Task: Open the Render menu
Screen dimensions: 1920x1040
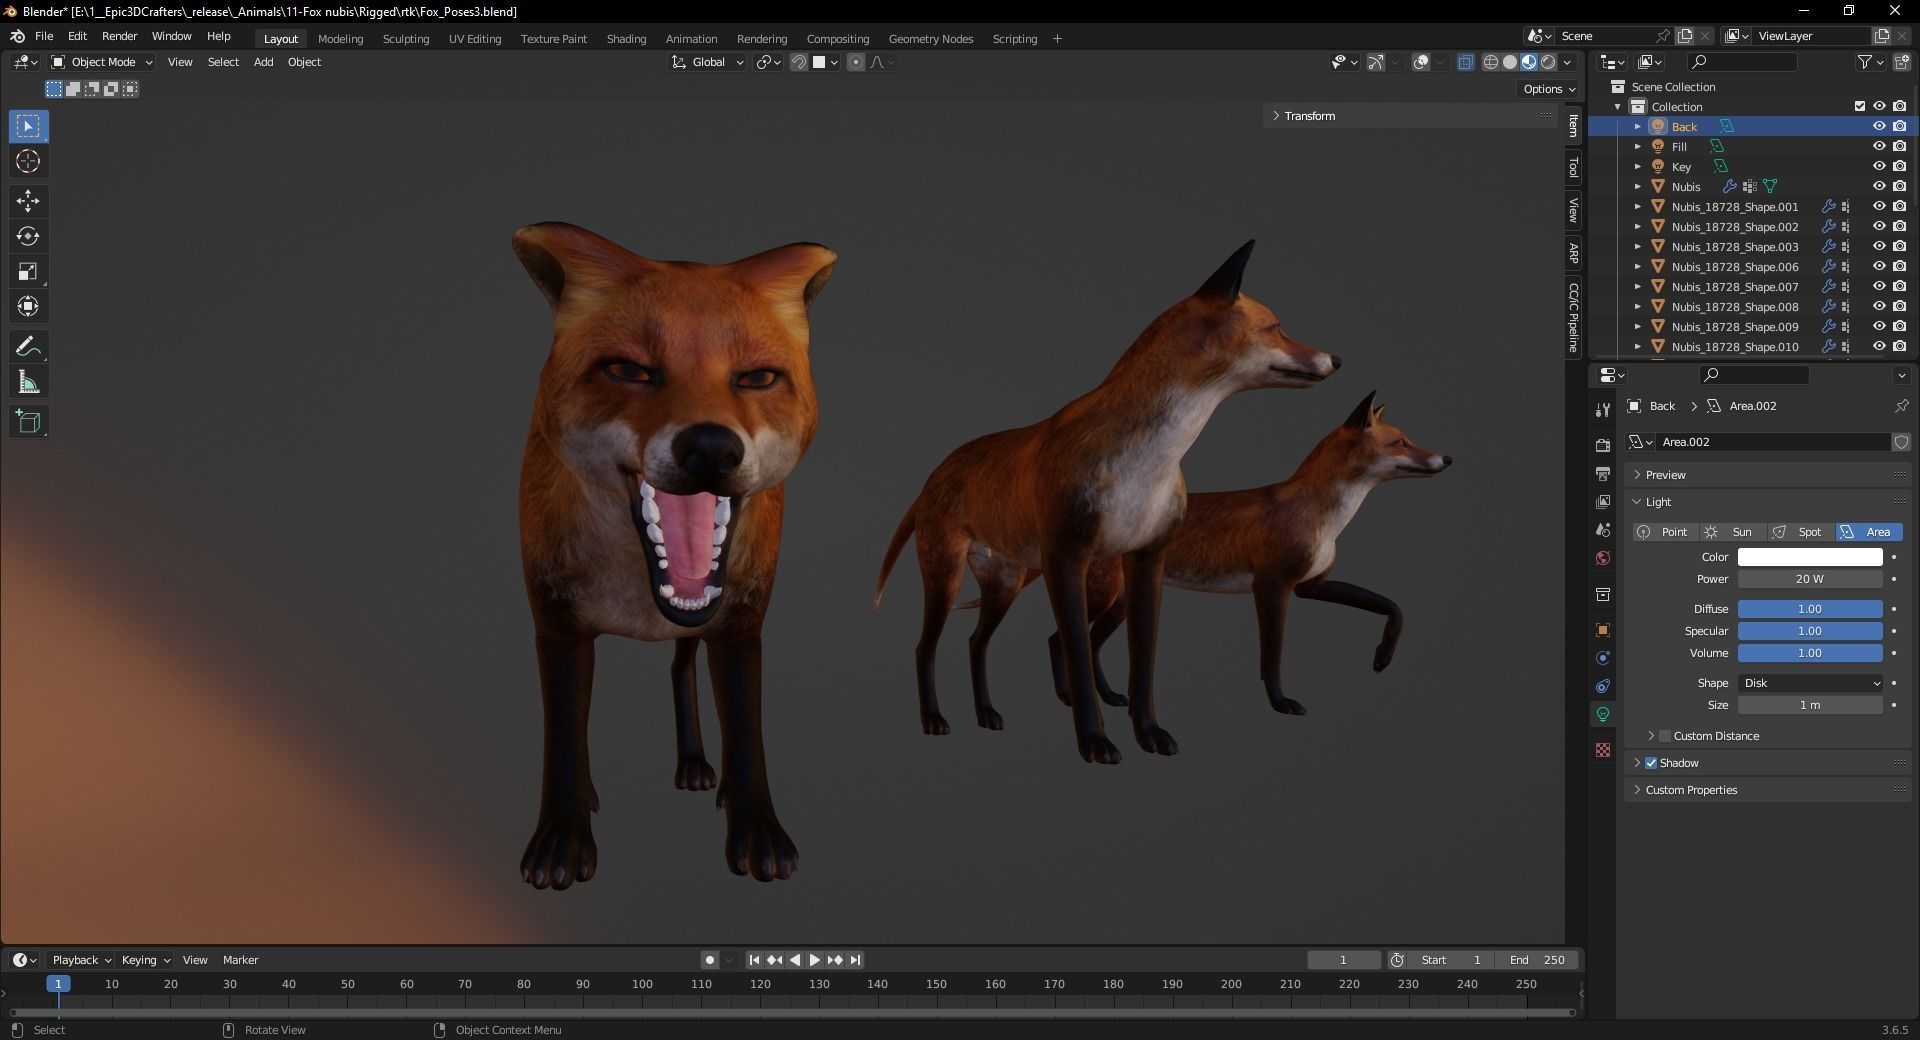Action: pos(119,36)
